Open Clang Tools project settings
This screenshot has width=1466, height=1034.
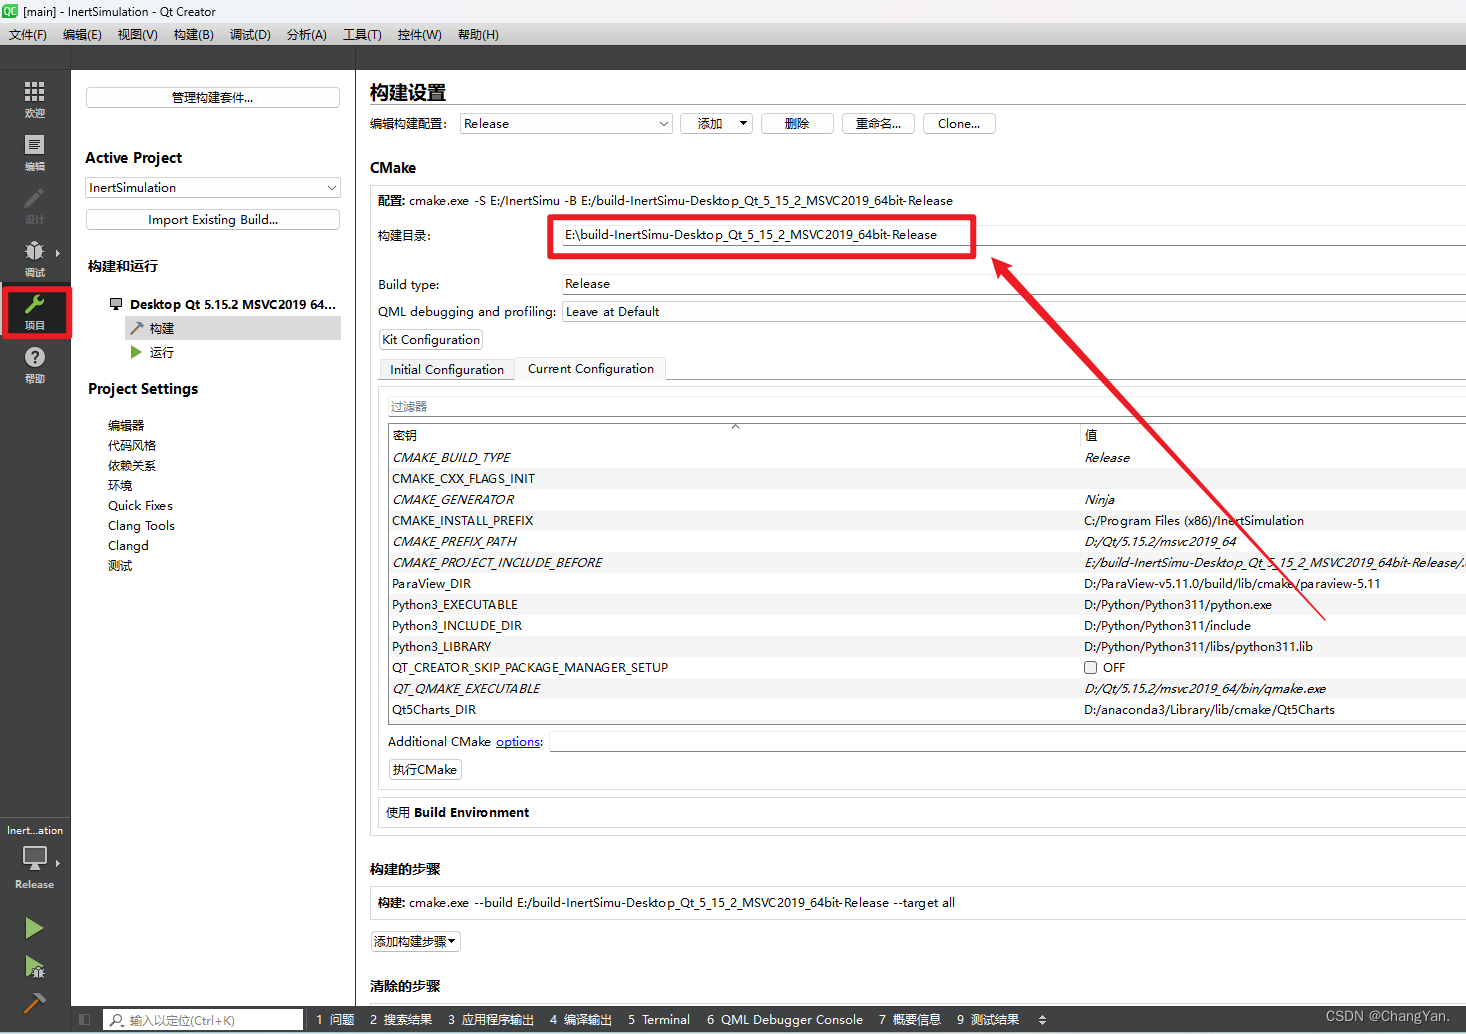[x=141, y=525]
